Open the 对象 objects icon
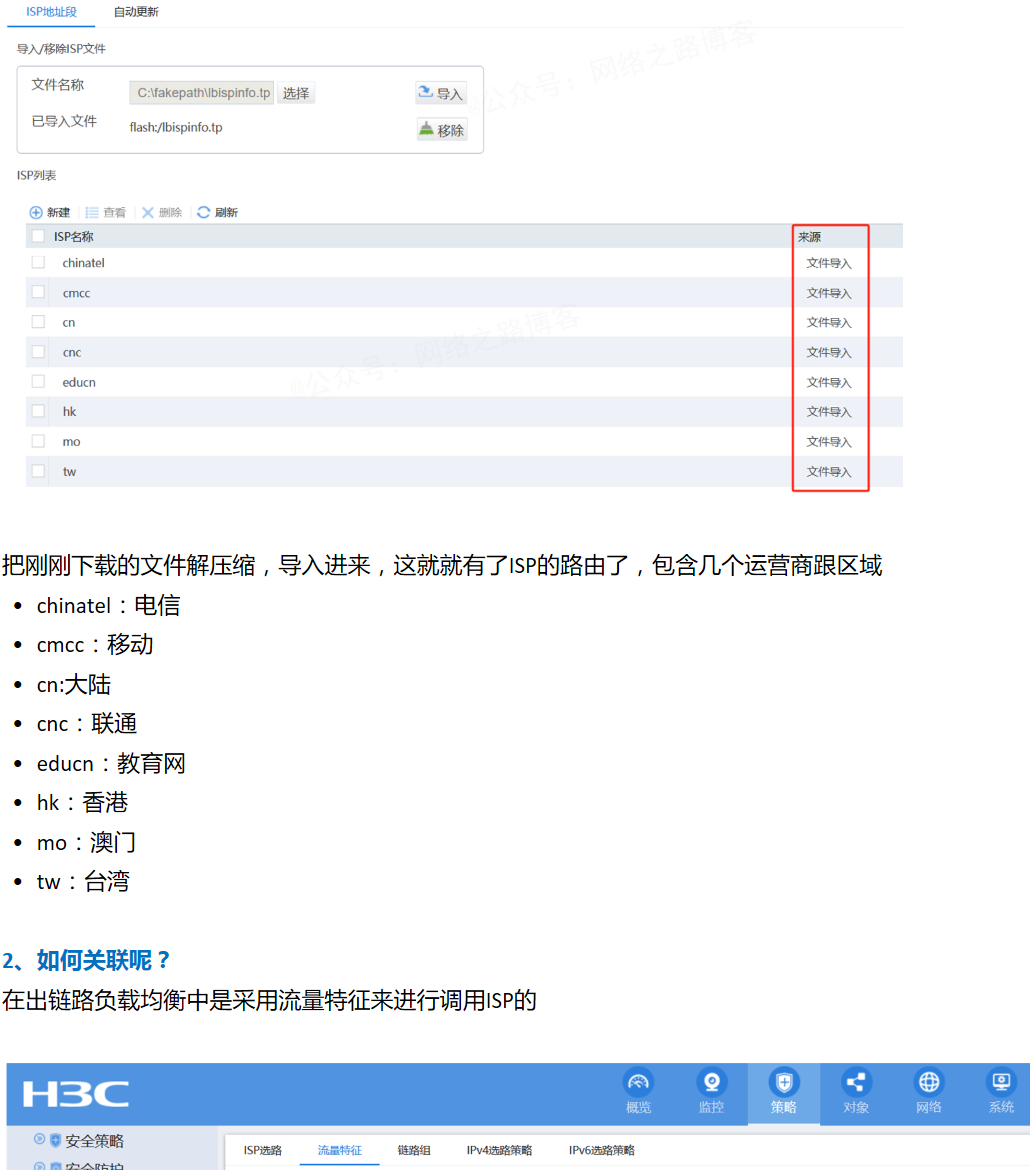 tap(856, 1083)
